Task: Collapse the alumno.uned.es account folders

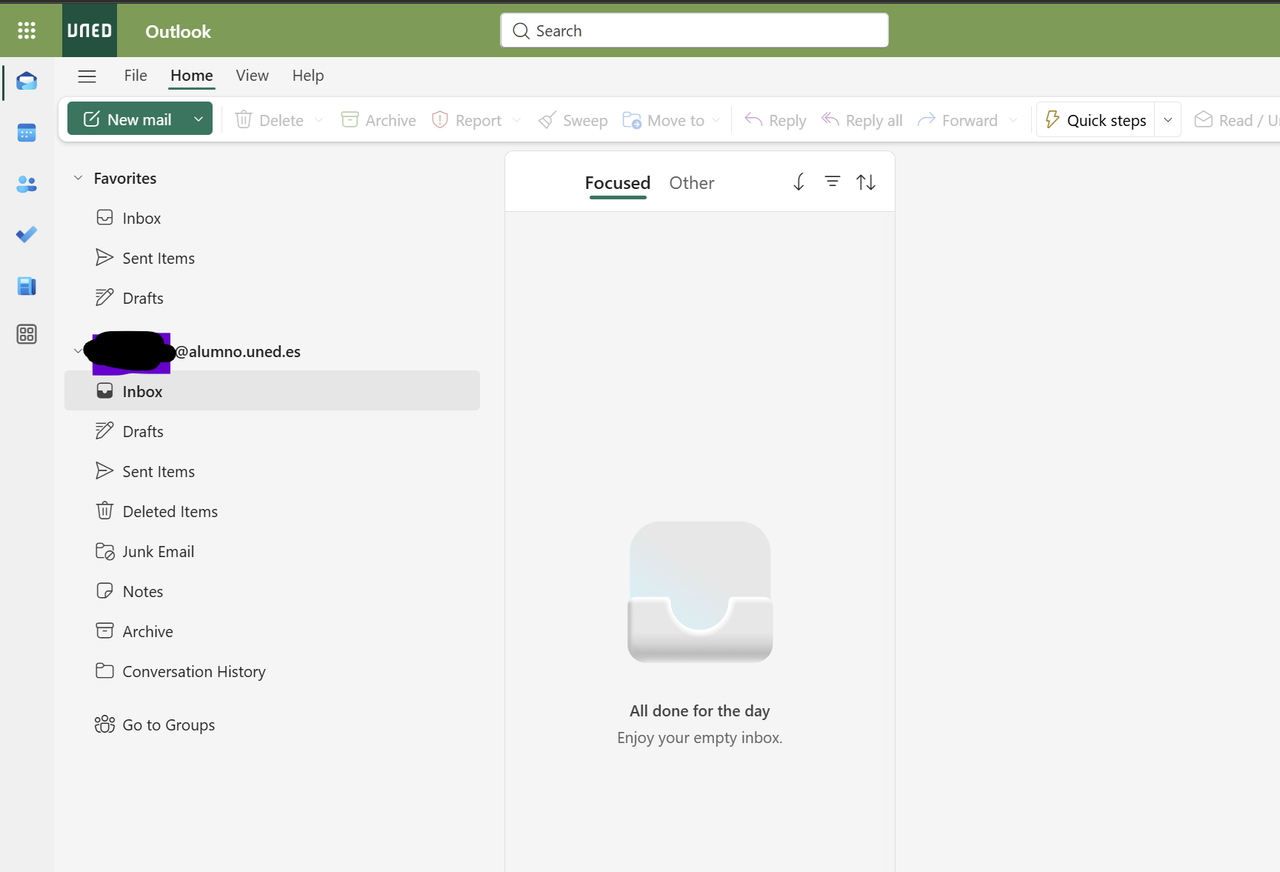Action: coord(78,351)
